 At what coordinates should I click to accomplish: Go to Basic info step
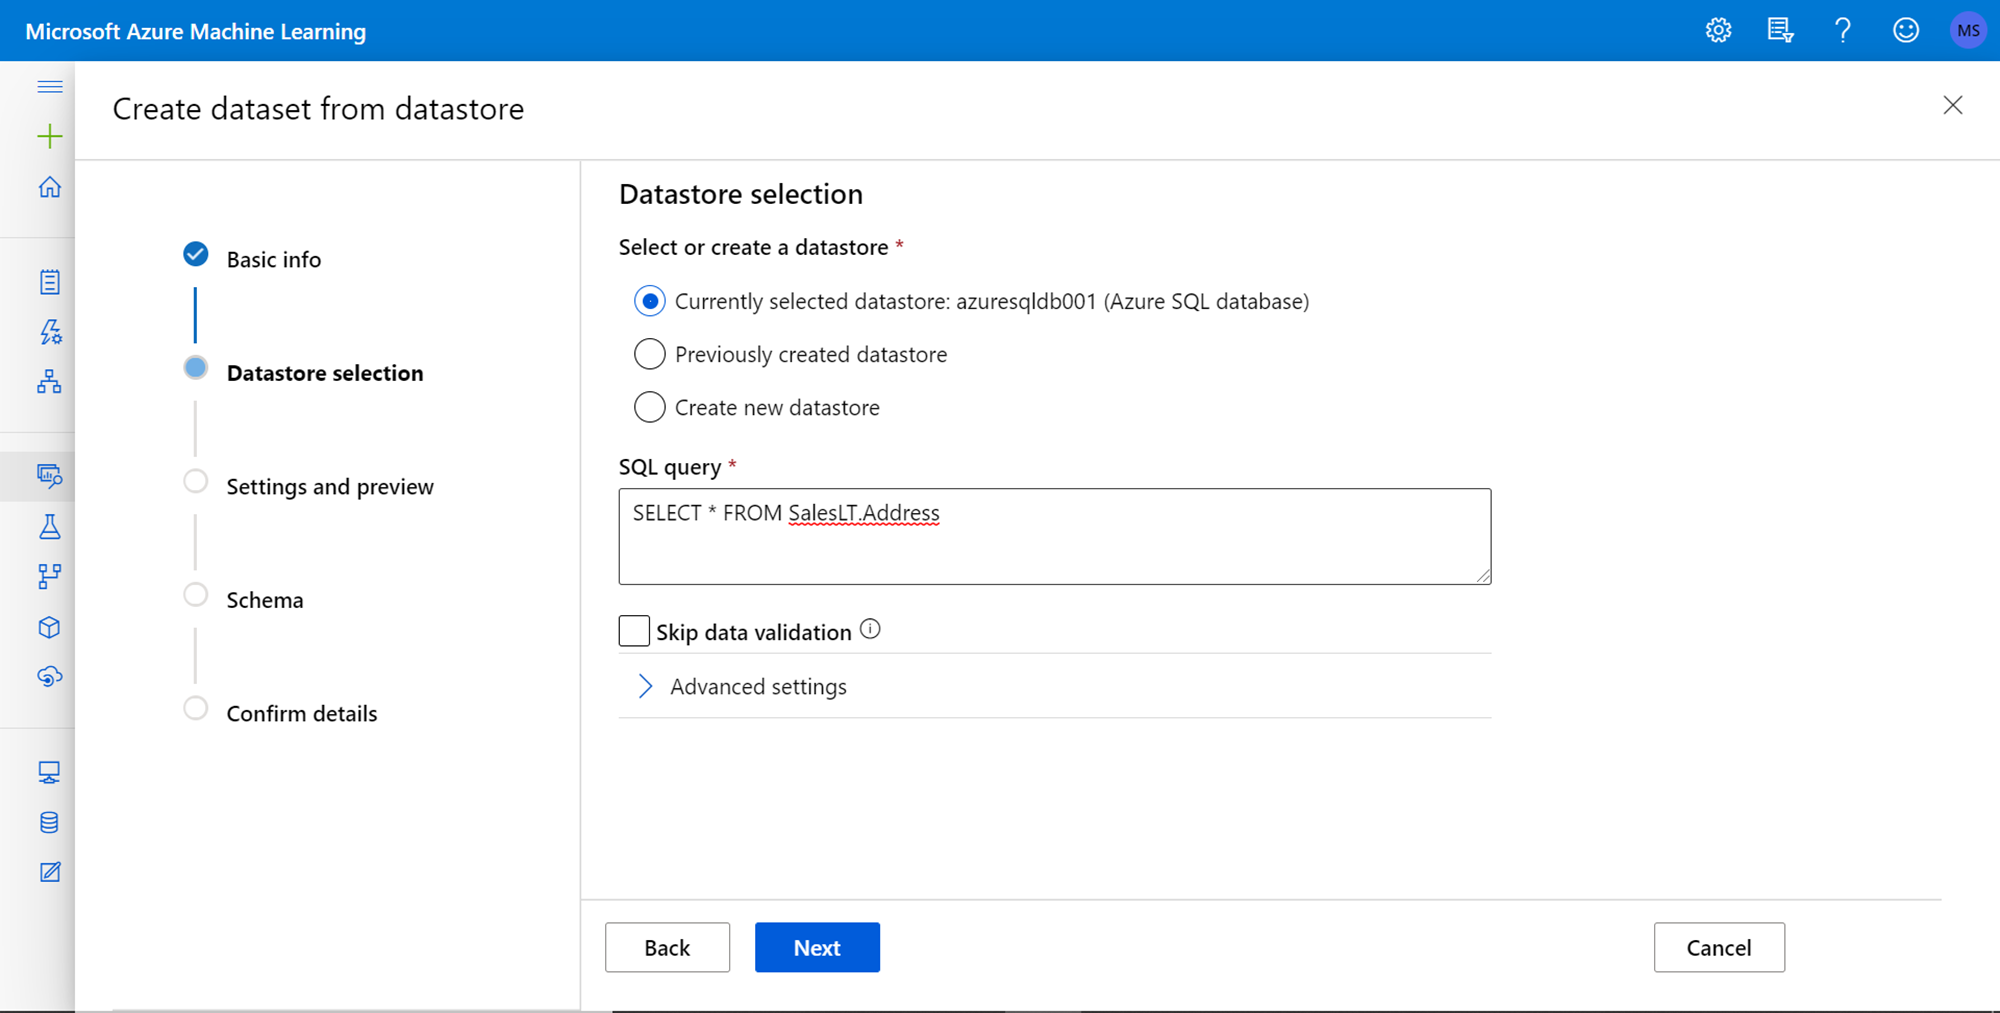tap(273, 259)
